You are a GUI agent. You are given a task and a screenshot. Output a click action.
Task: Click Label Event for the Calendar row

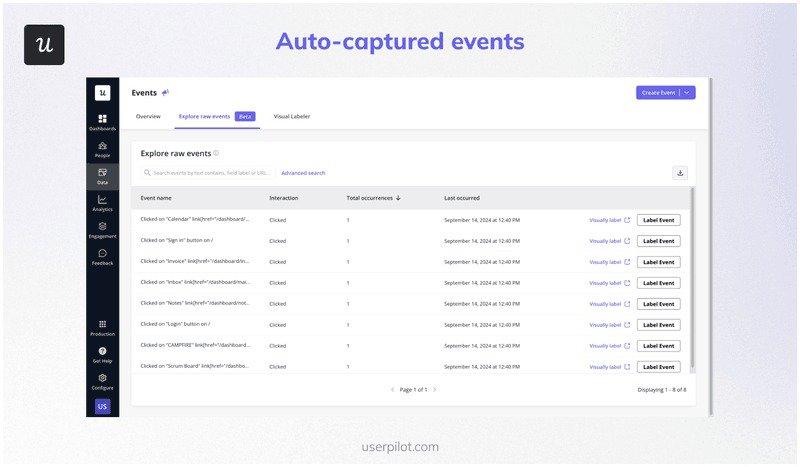click(658, 220)
